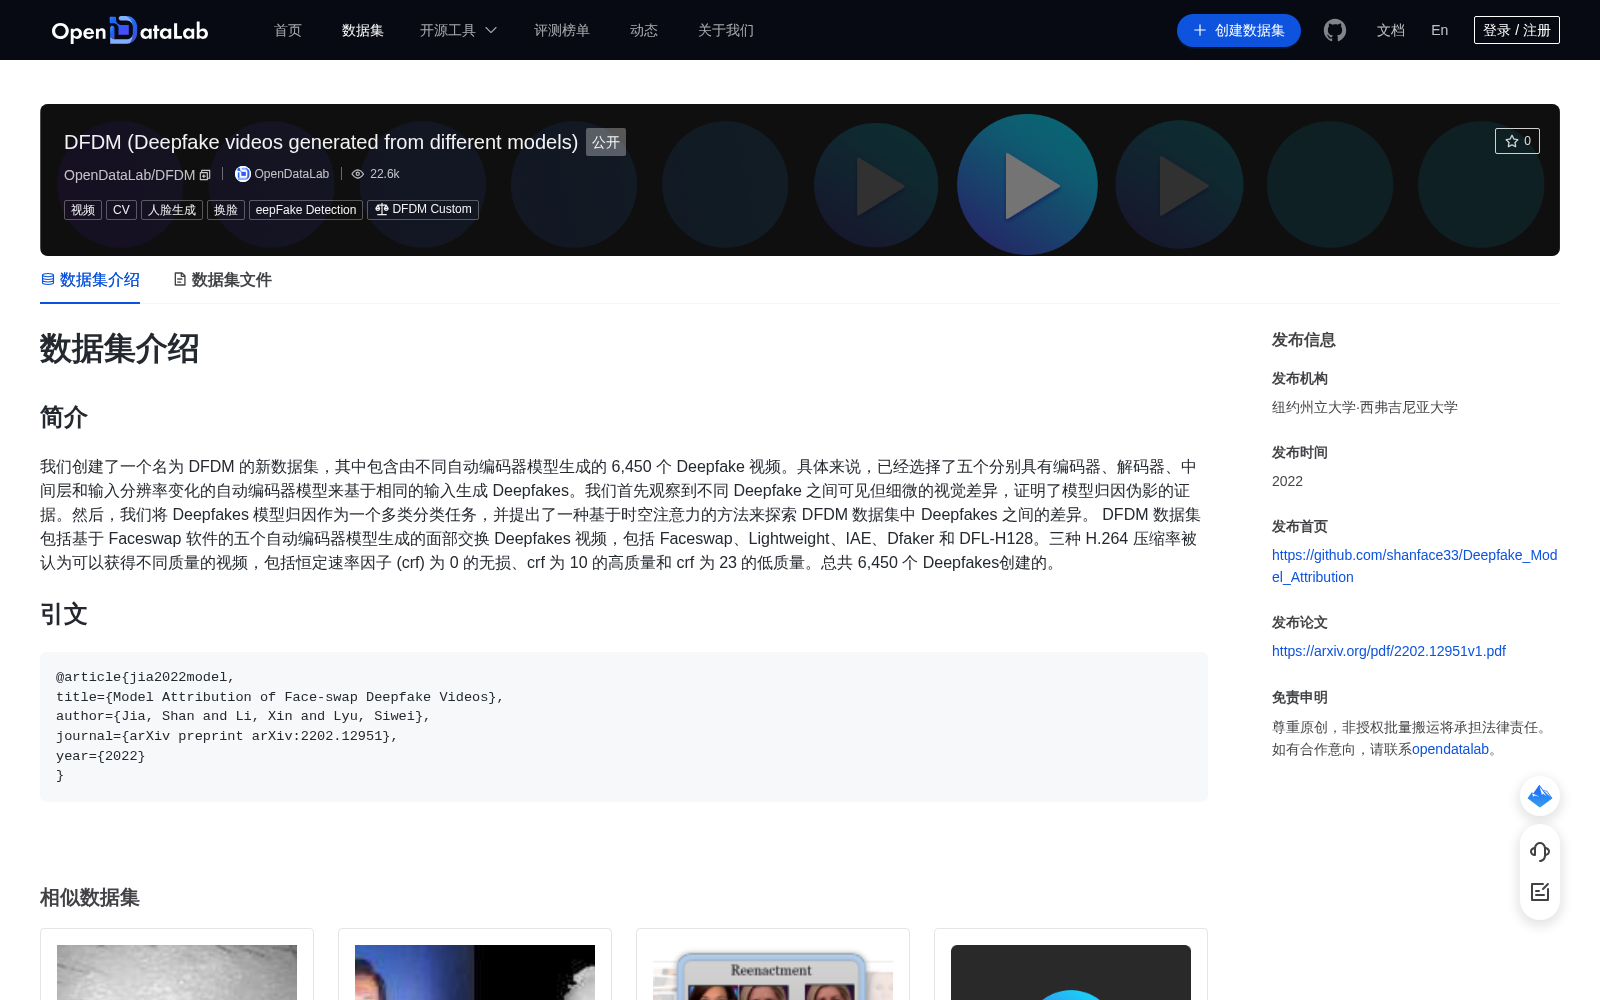The height and width of the screenshot is (1000, 1600).
Task: Click the DFDM Custom license tag
Action: coord(423,209)
